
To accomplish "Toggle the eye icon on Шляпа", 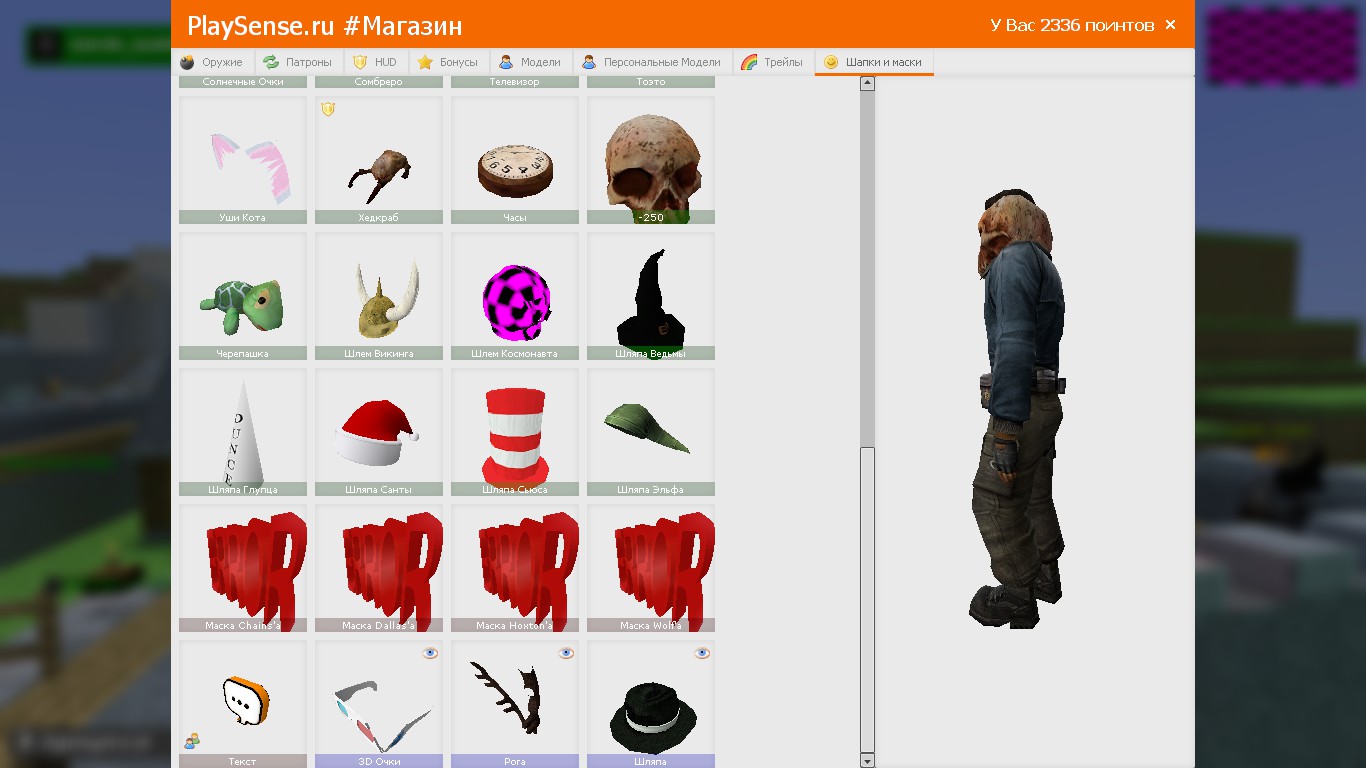I will click(x=702, y=653).
